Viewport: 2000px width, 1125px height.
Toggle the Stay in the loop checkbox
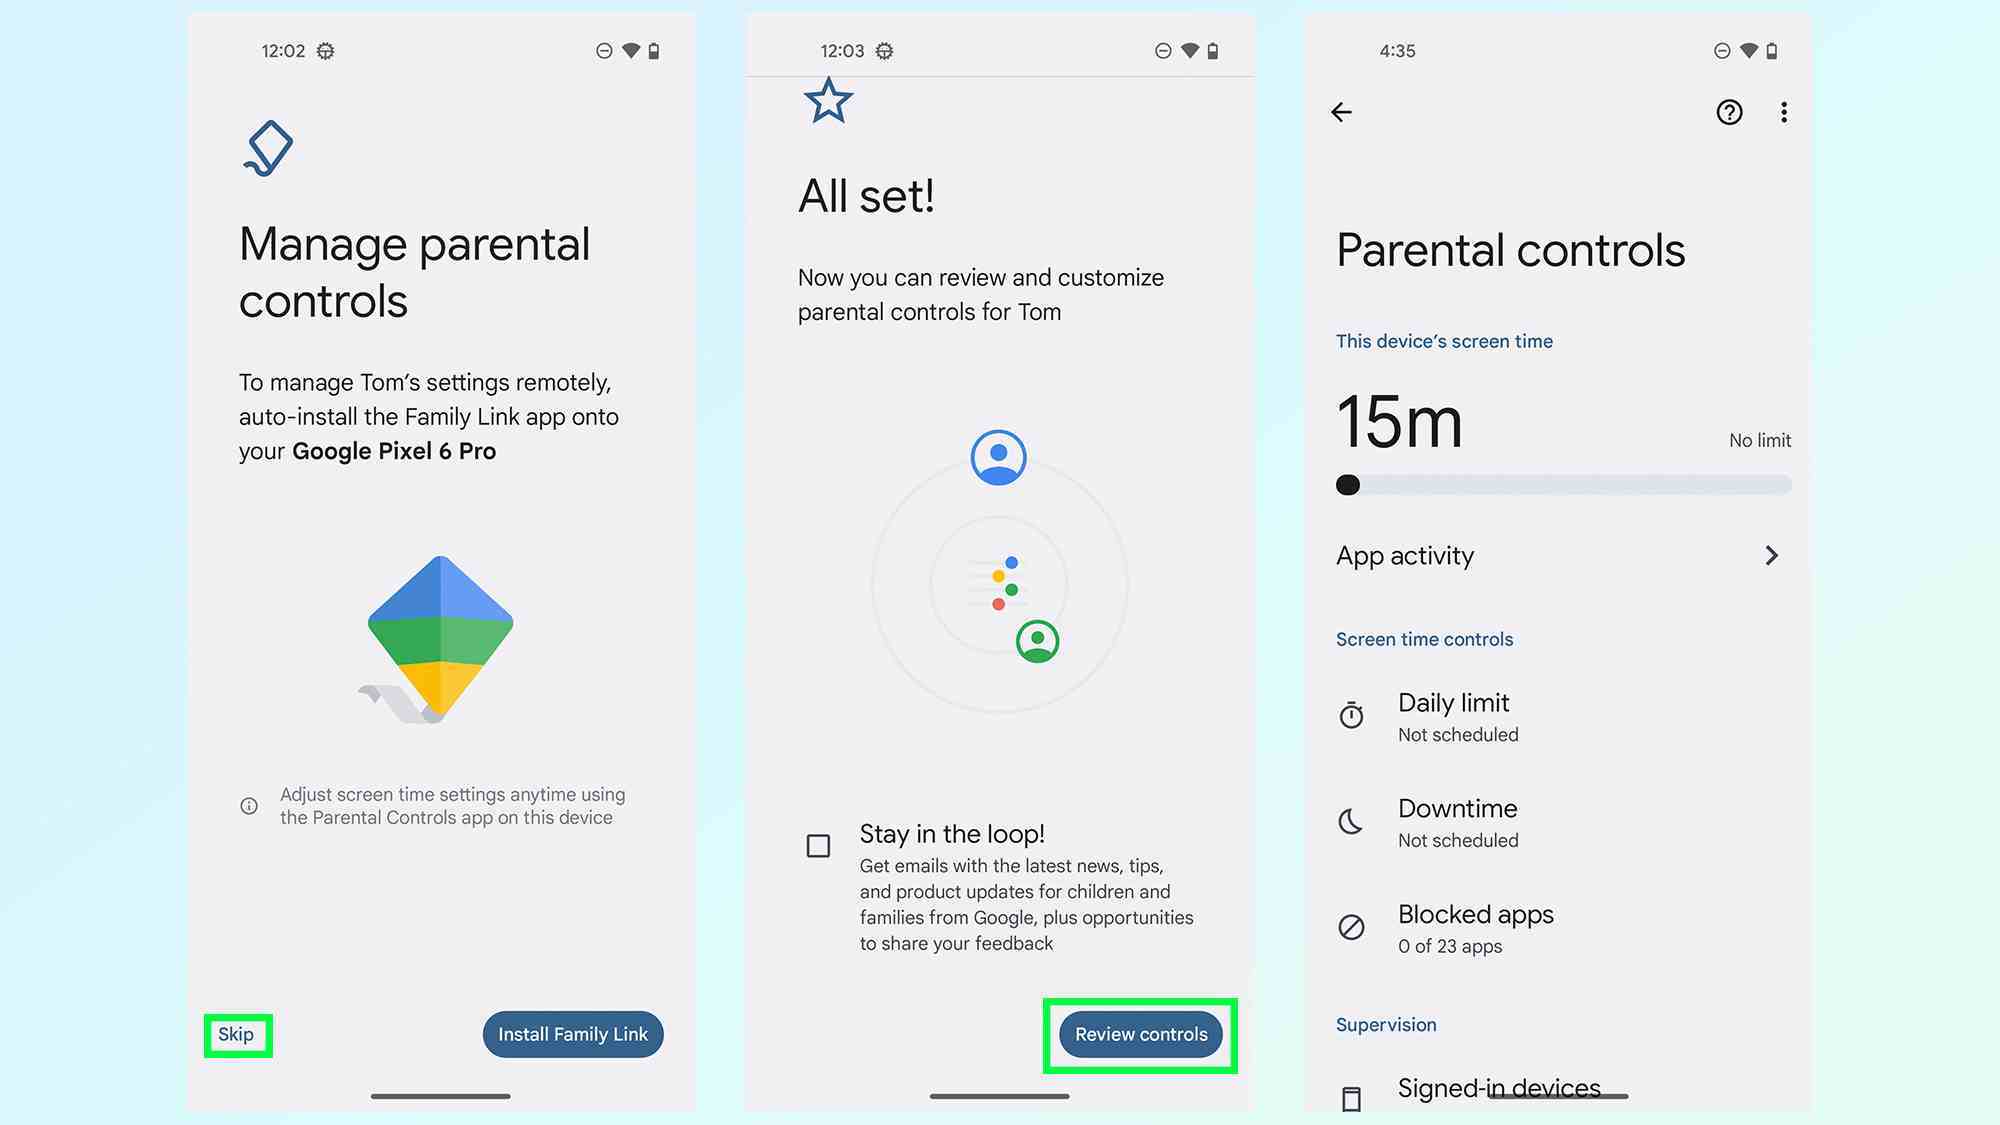pyautogui.click(x=816, y=843)
